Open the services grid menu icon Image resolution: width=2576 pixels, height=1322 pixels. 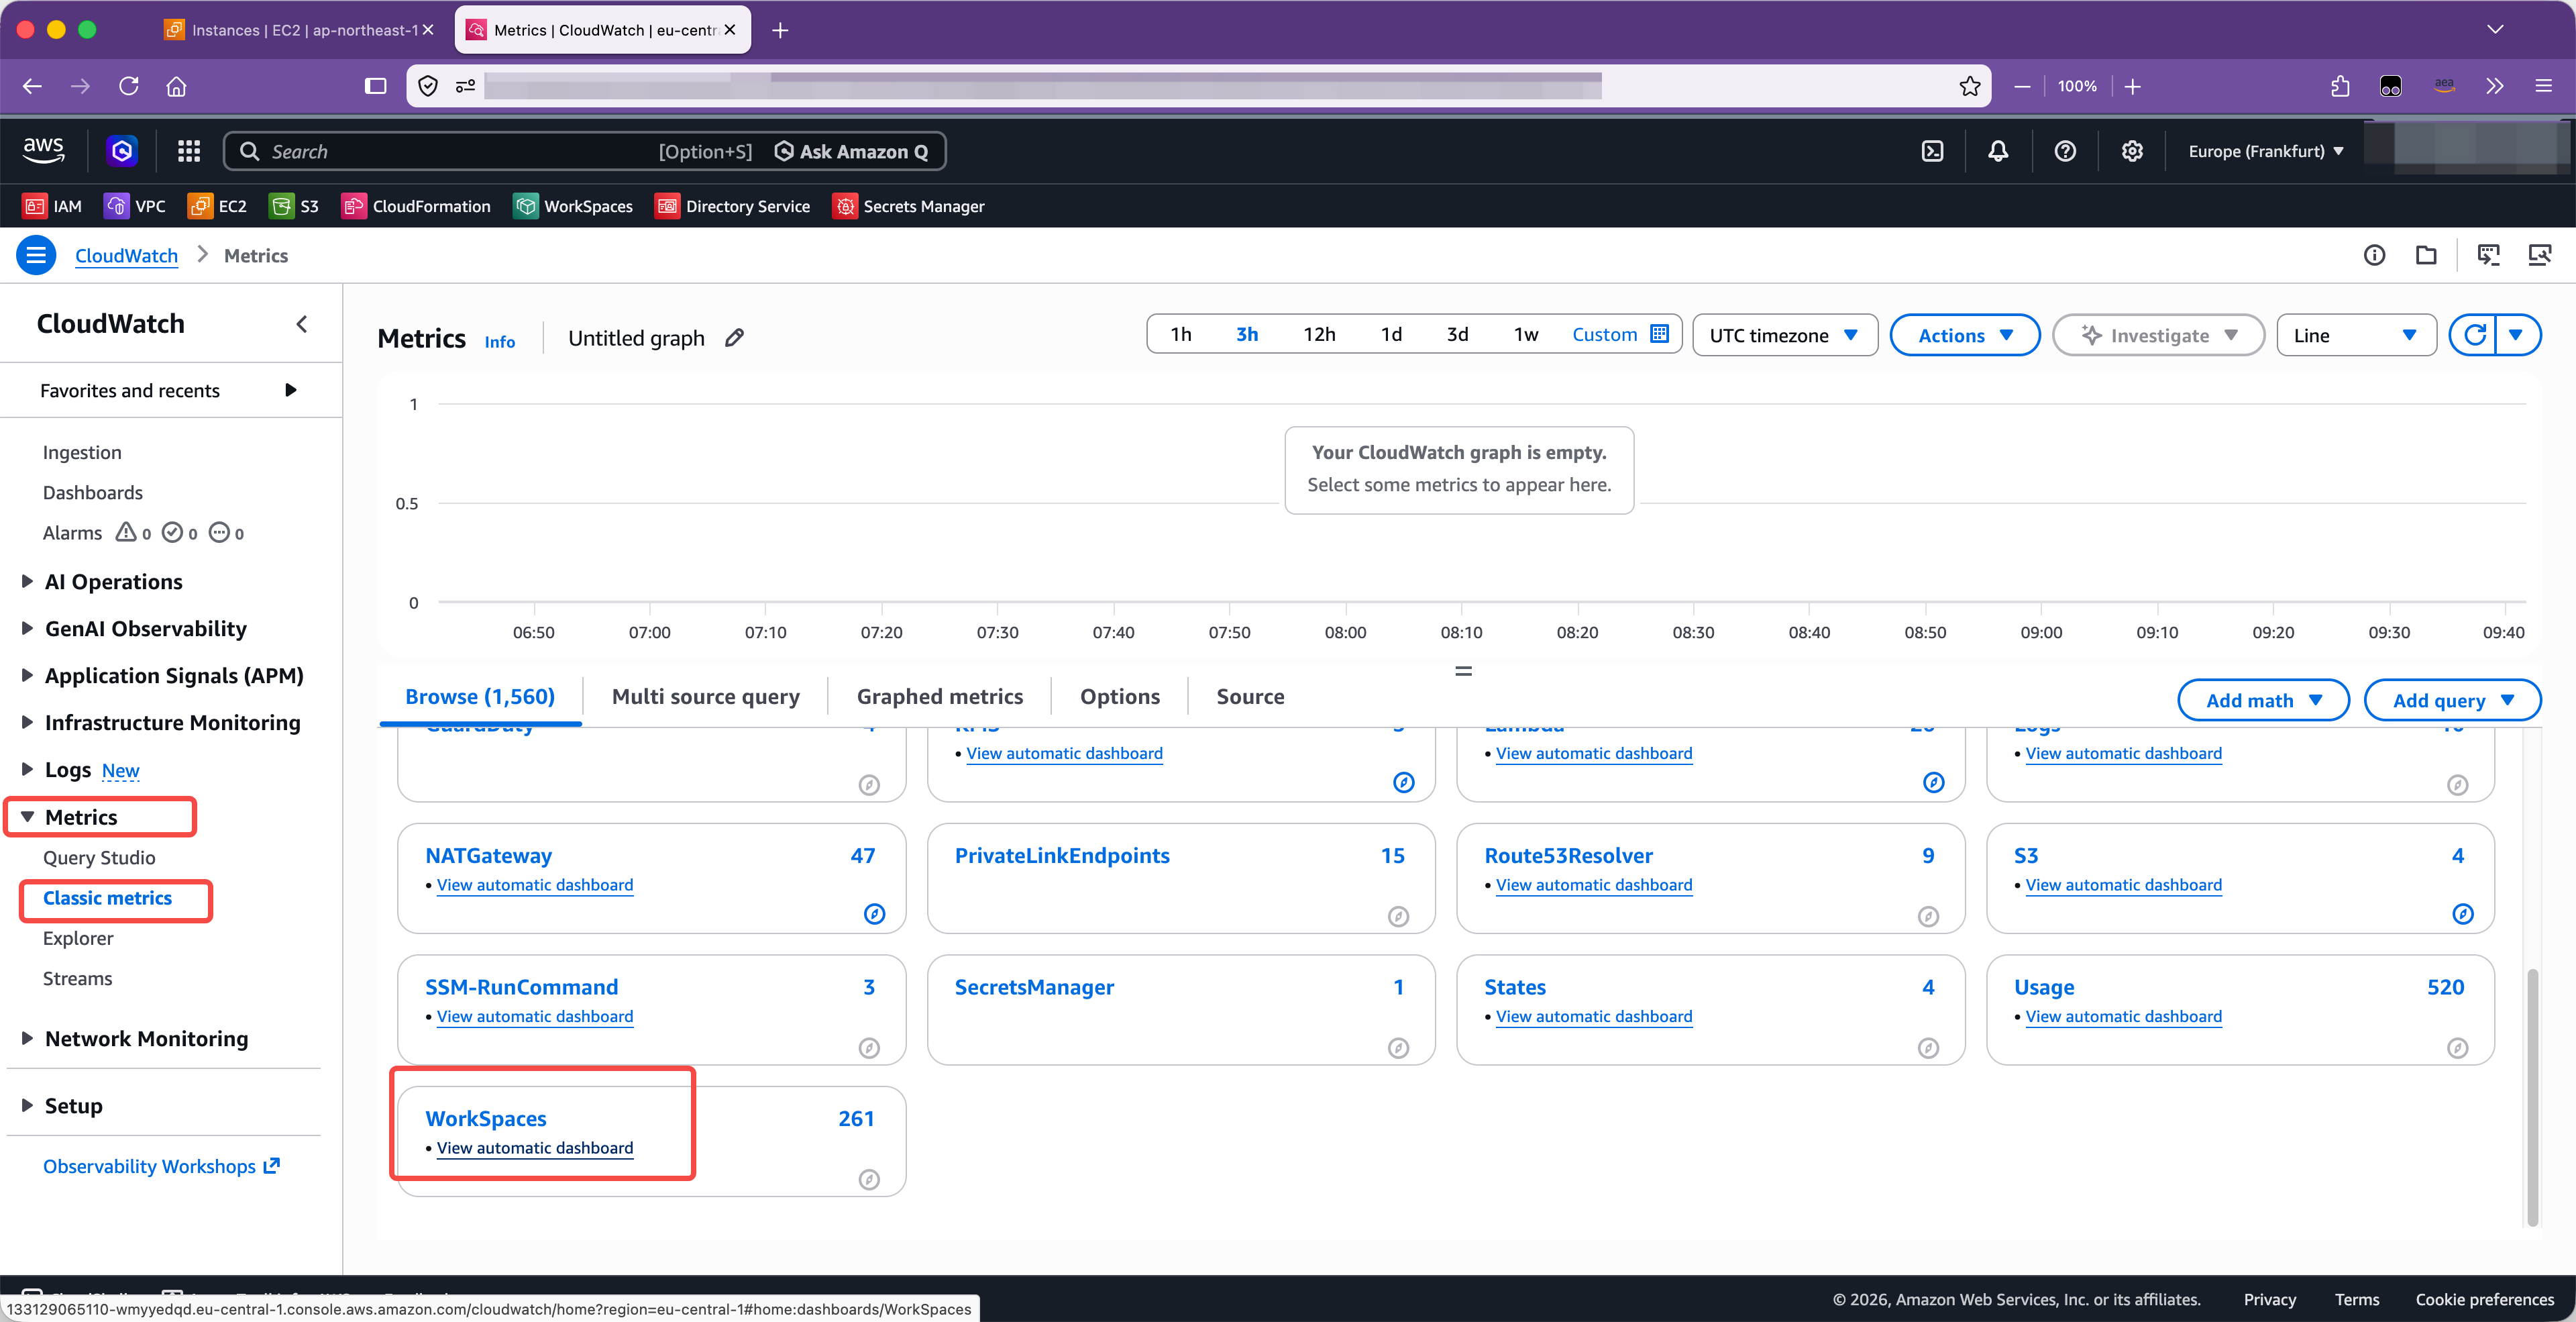point(189,151)
